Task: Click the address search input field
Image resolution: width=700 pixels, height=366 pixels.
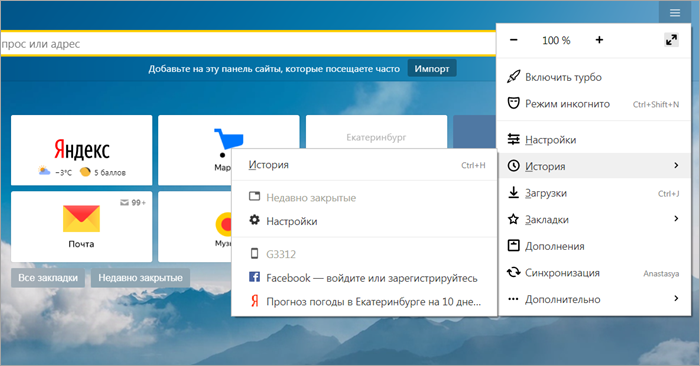Action: tap(248, 44)
